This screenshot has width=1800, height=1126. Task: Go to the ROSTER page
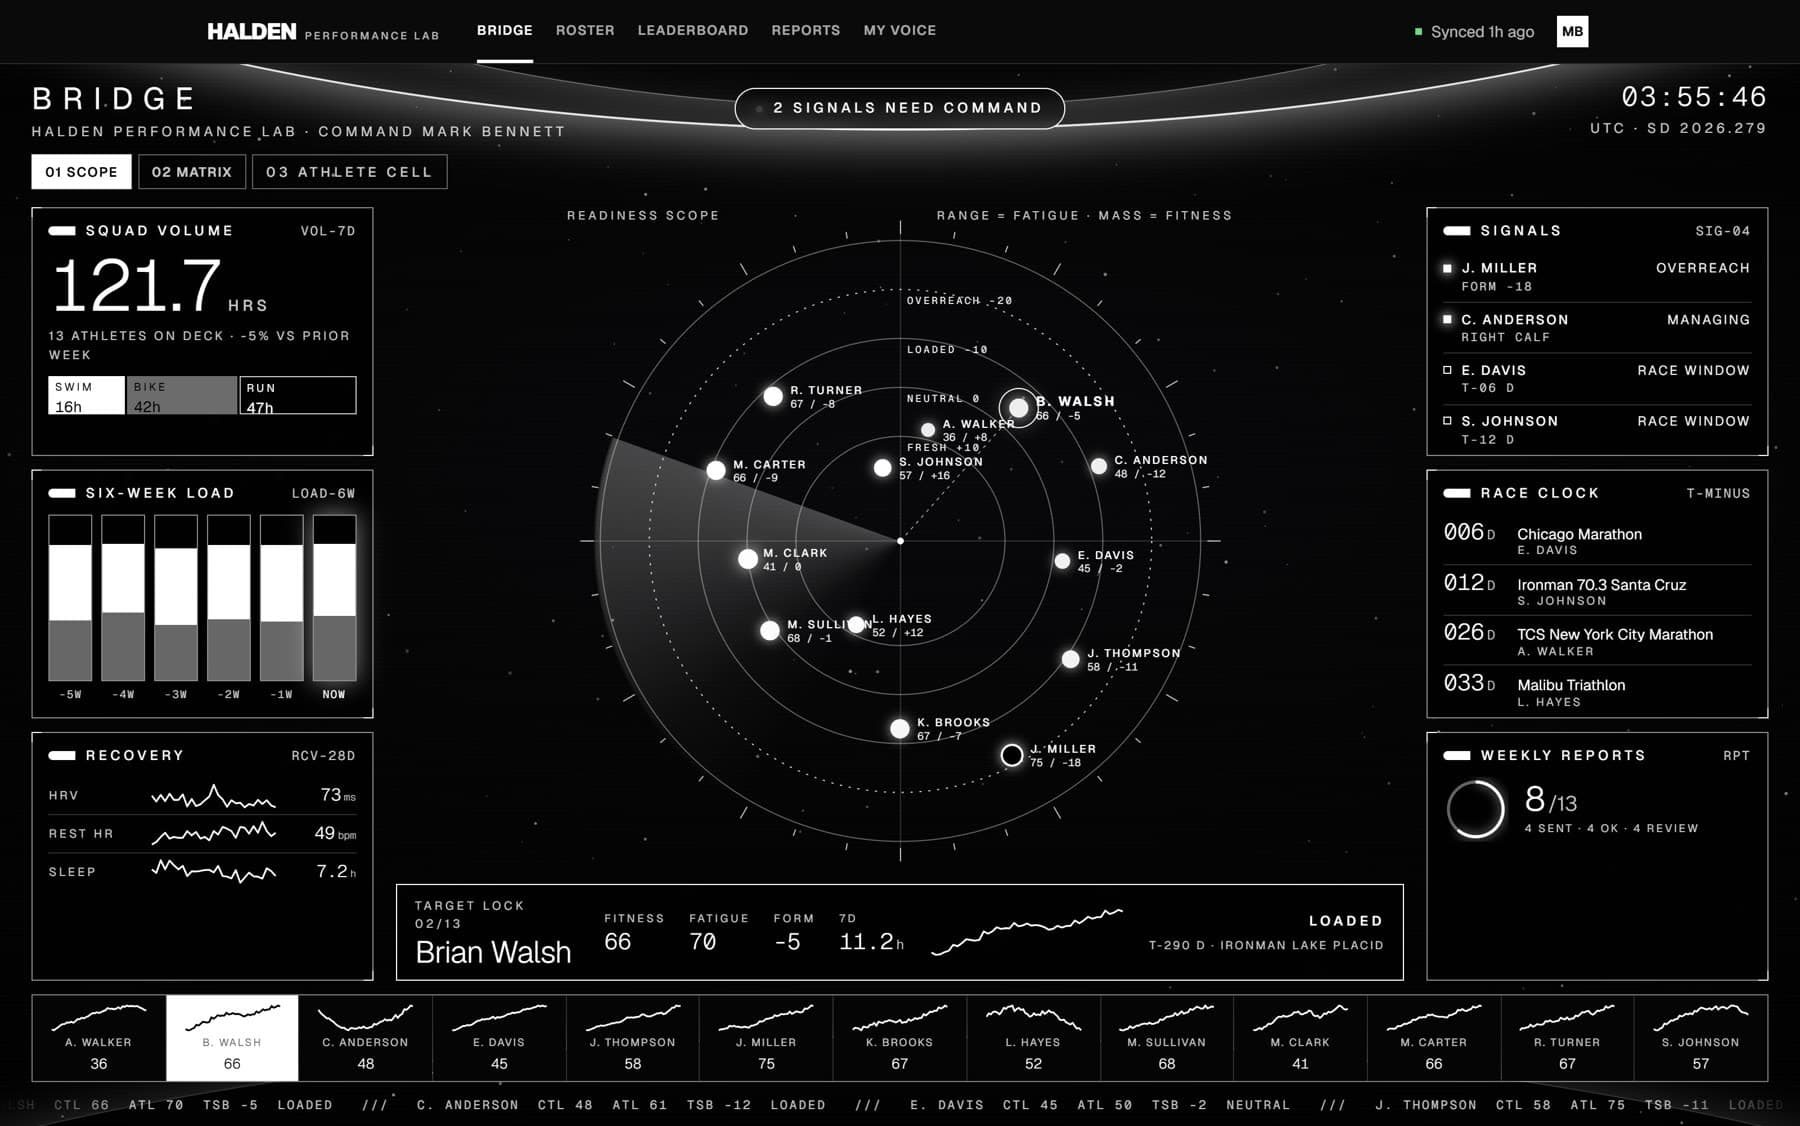pos(585,31)
